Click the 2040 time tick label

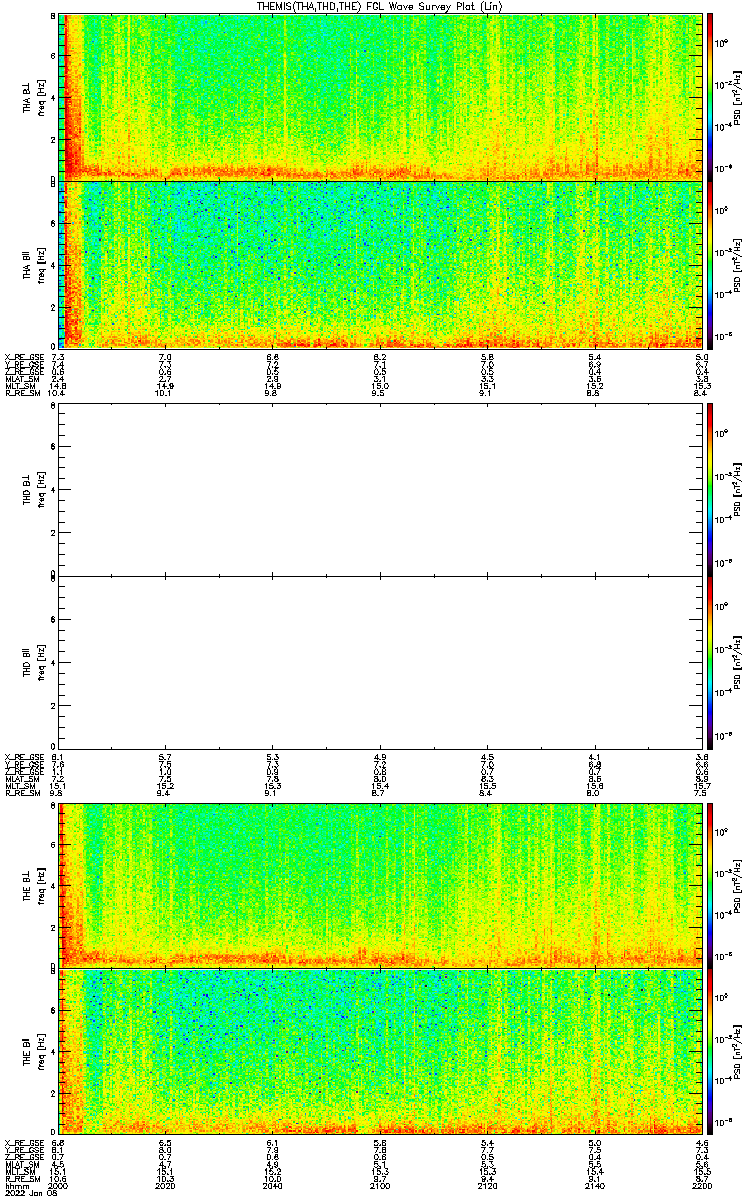272,1186
